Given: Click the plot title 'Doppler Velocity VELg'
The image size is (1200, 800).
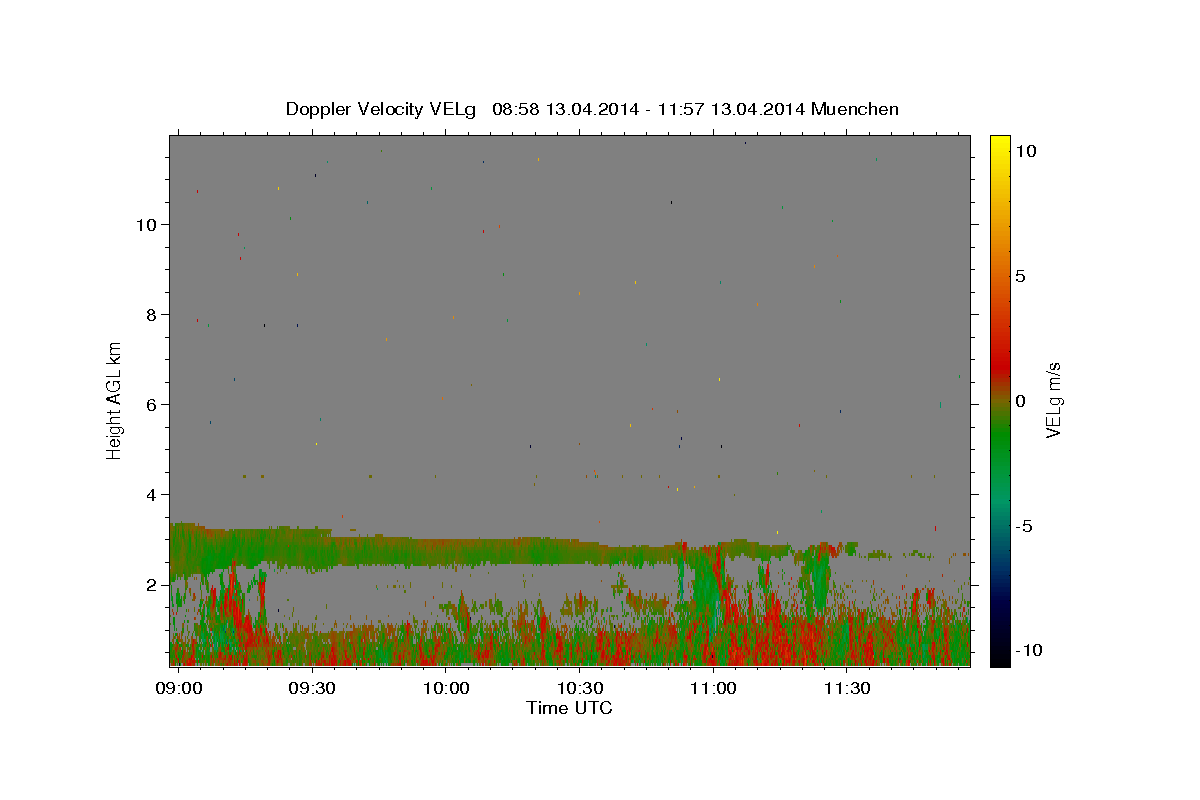Looking at the screenshot, I should pos(380,109).
